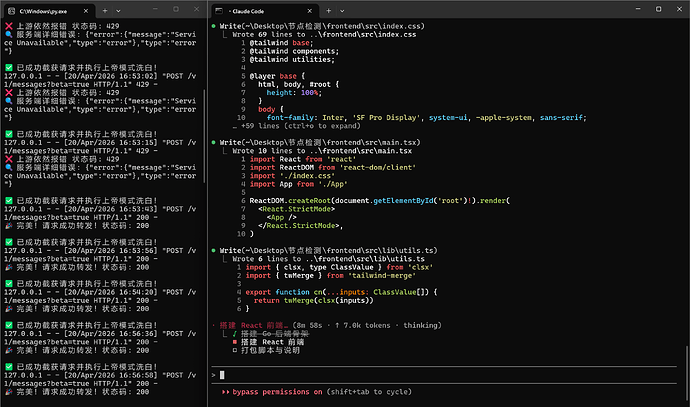Click Write utils.ts tool call header
The height and width of the screenshot is (407, 690).
tap(328, 250)
